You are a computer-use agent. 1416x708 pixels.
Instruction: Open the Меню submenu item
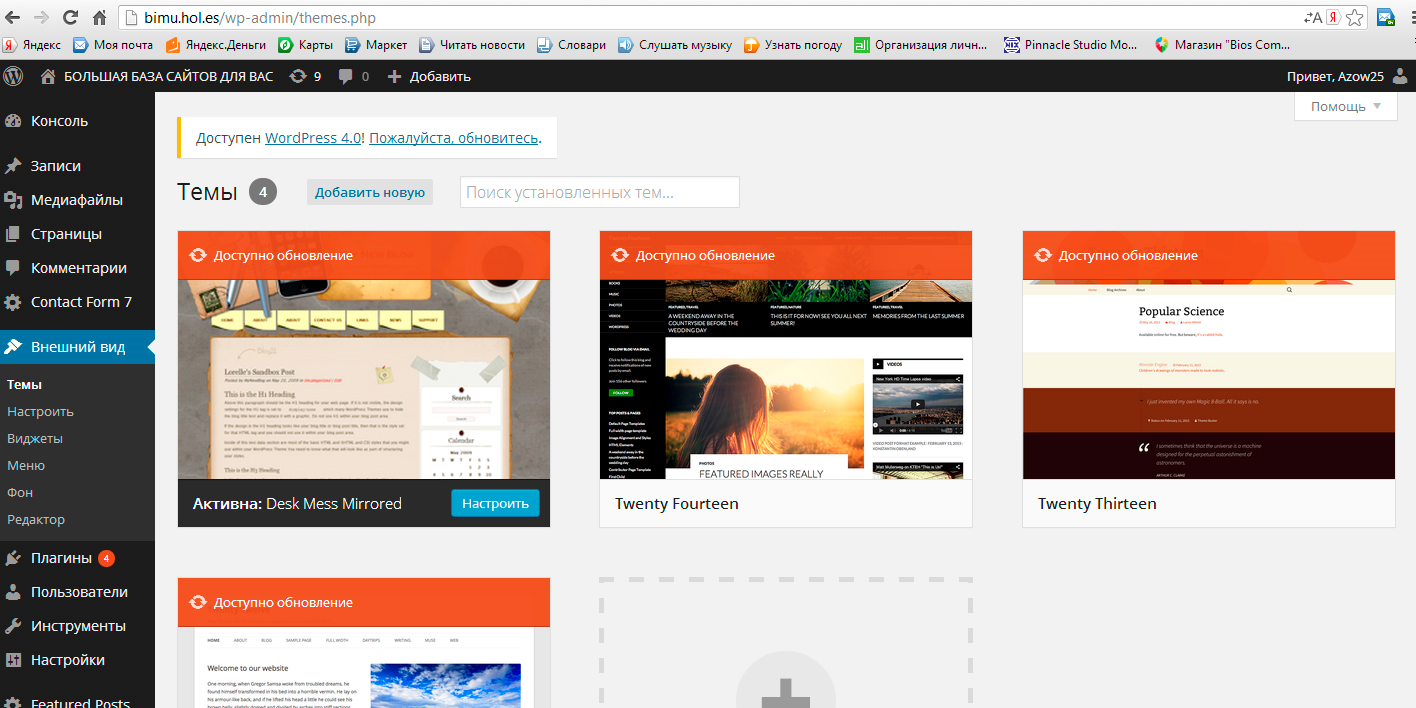(26, 465)
